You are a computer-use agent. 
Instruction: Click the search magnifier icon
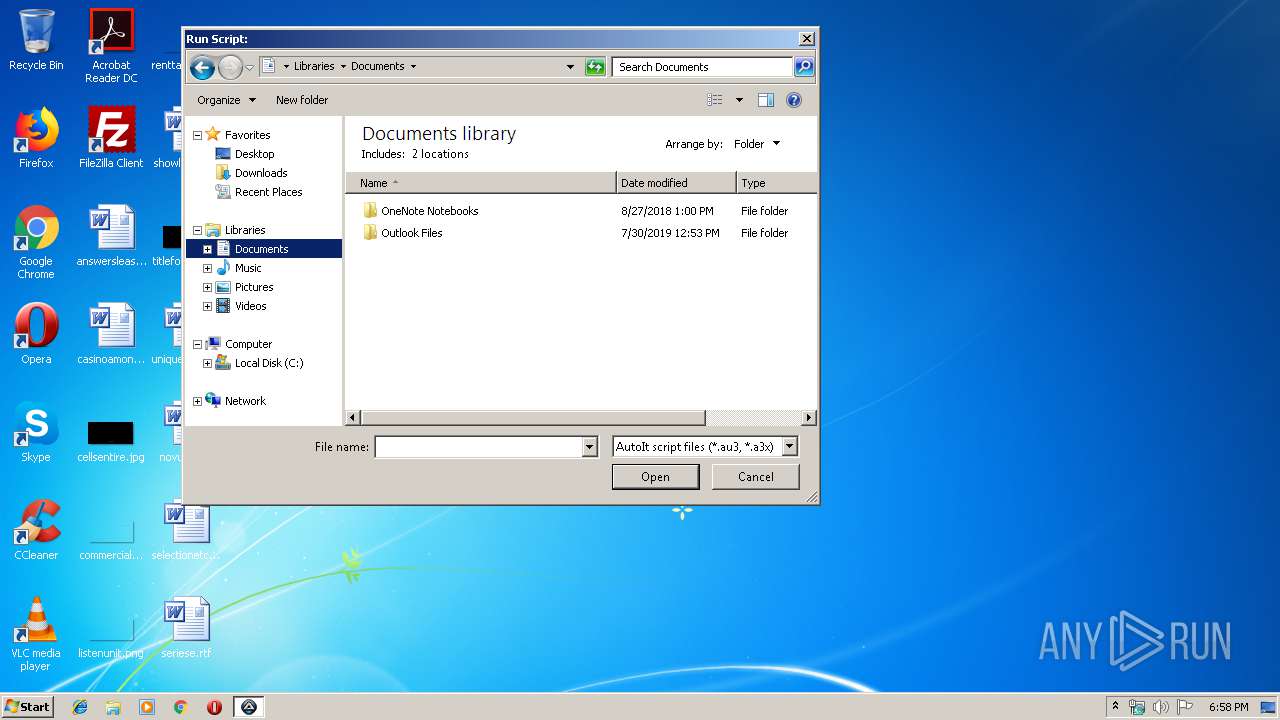[x=804, y=67]
